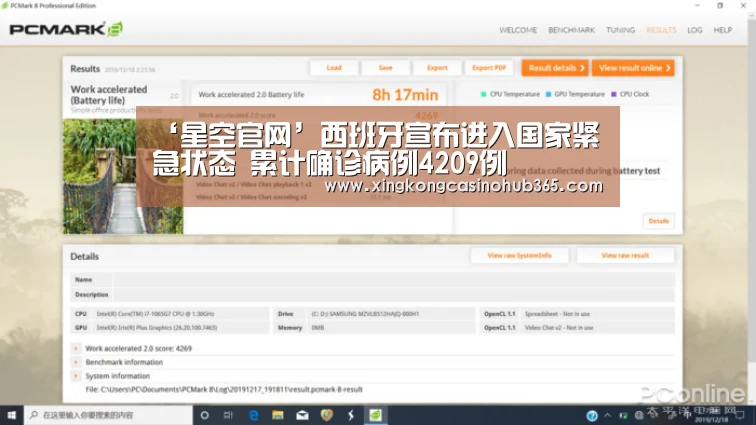This screenshot has height=425, width=756.
Task: Click the Intel Iris Plus Graphics GPU text
Action: click(157, 328)
